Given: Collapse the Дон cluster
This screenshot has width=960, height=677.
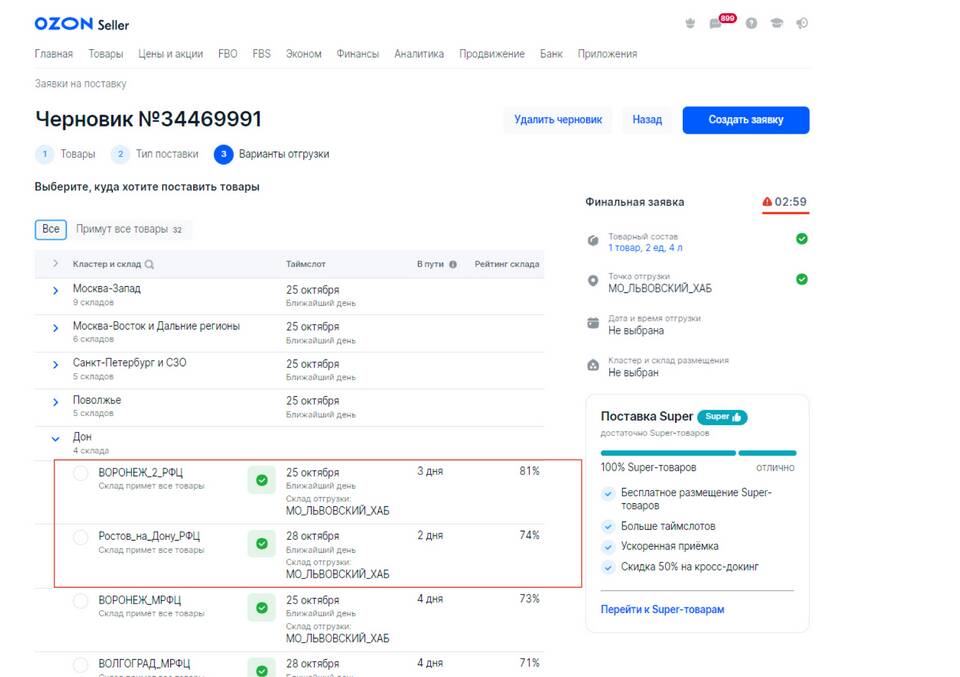Looking at the screenshot, I should point(55,438).
